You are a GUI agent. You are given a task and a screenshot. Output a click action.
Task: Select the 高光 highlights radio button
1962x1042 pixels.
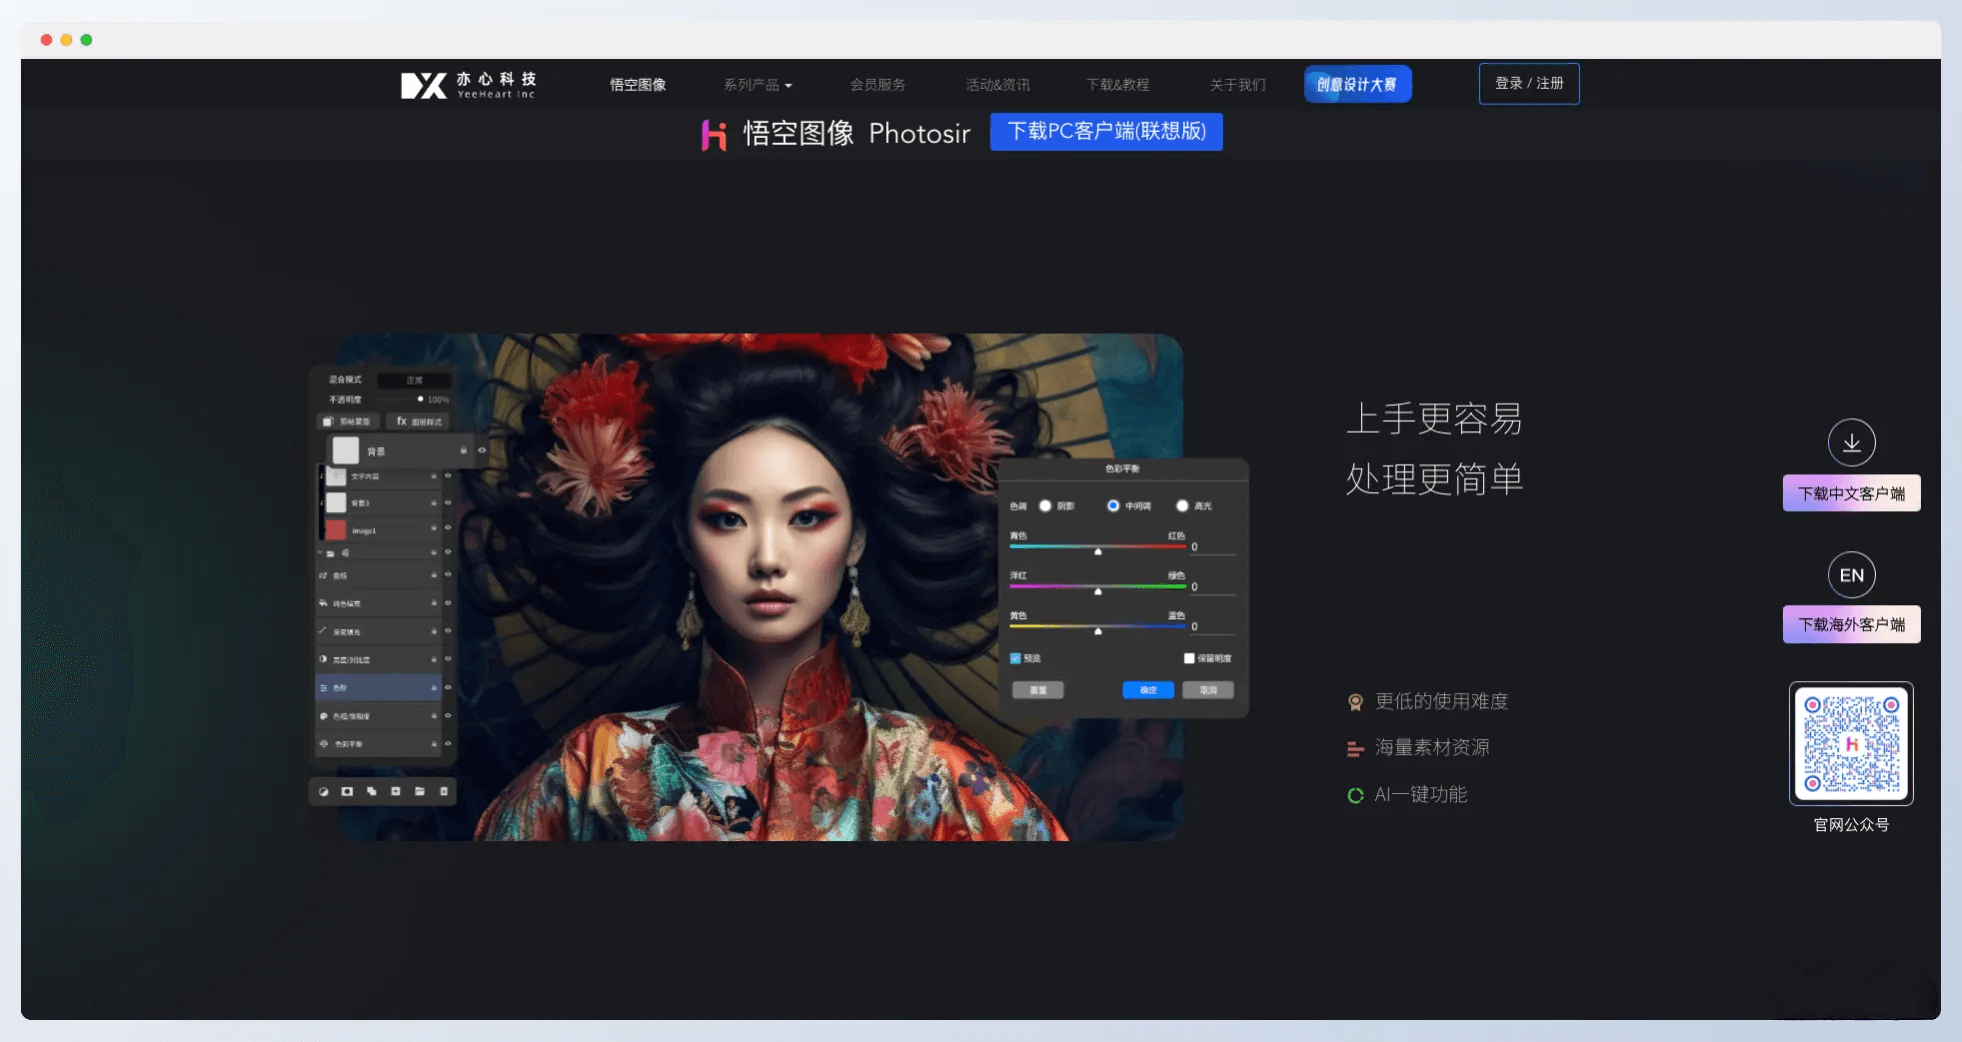pos(1183,506)
